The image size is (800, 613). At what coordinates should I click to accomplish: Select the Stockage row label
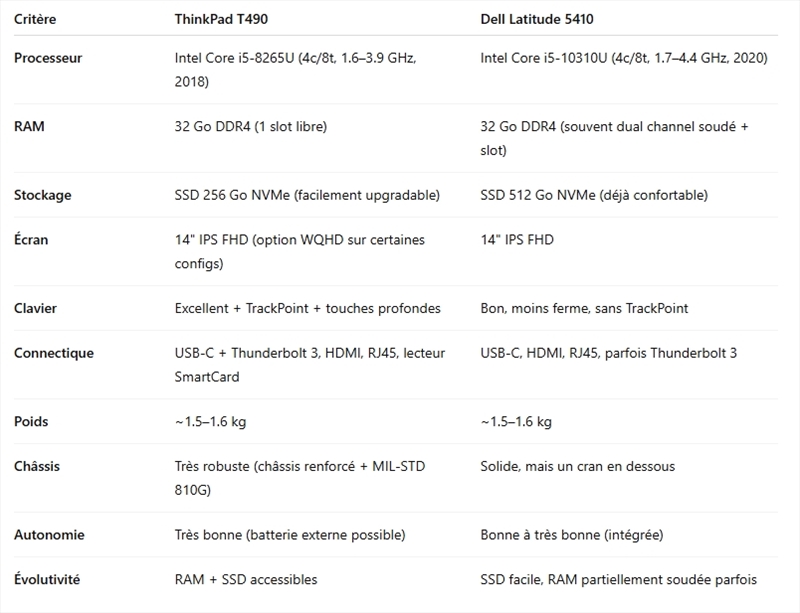click(x=42, y=195)
